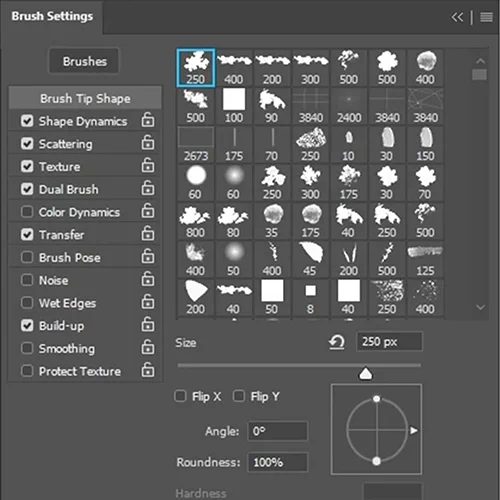Collapse panel using double-arrow icon
This screenshot has width=500, height=500.
[457, 17]
